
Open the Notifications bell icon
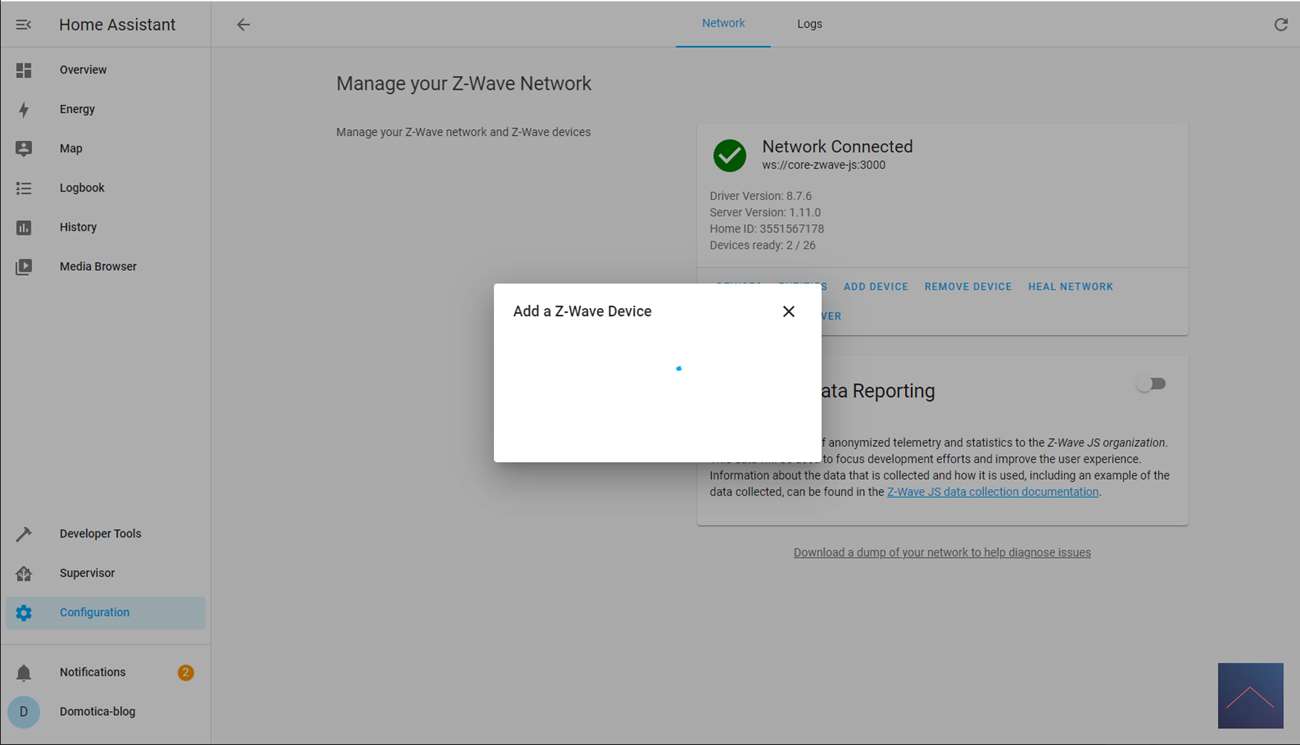click(x=24, y=672)
